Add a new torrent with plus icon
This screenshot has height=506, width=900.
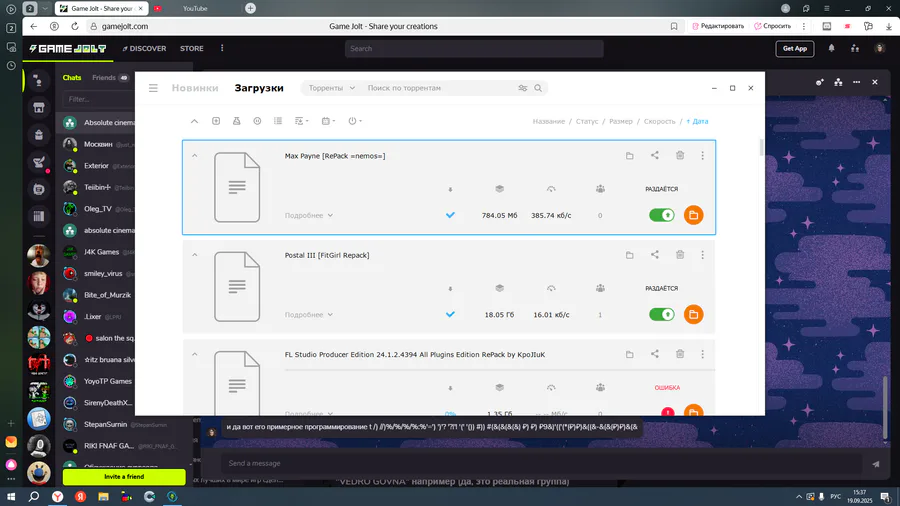[216, 121]
